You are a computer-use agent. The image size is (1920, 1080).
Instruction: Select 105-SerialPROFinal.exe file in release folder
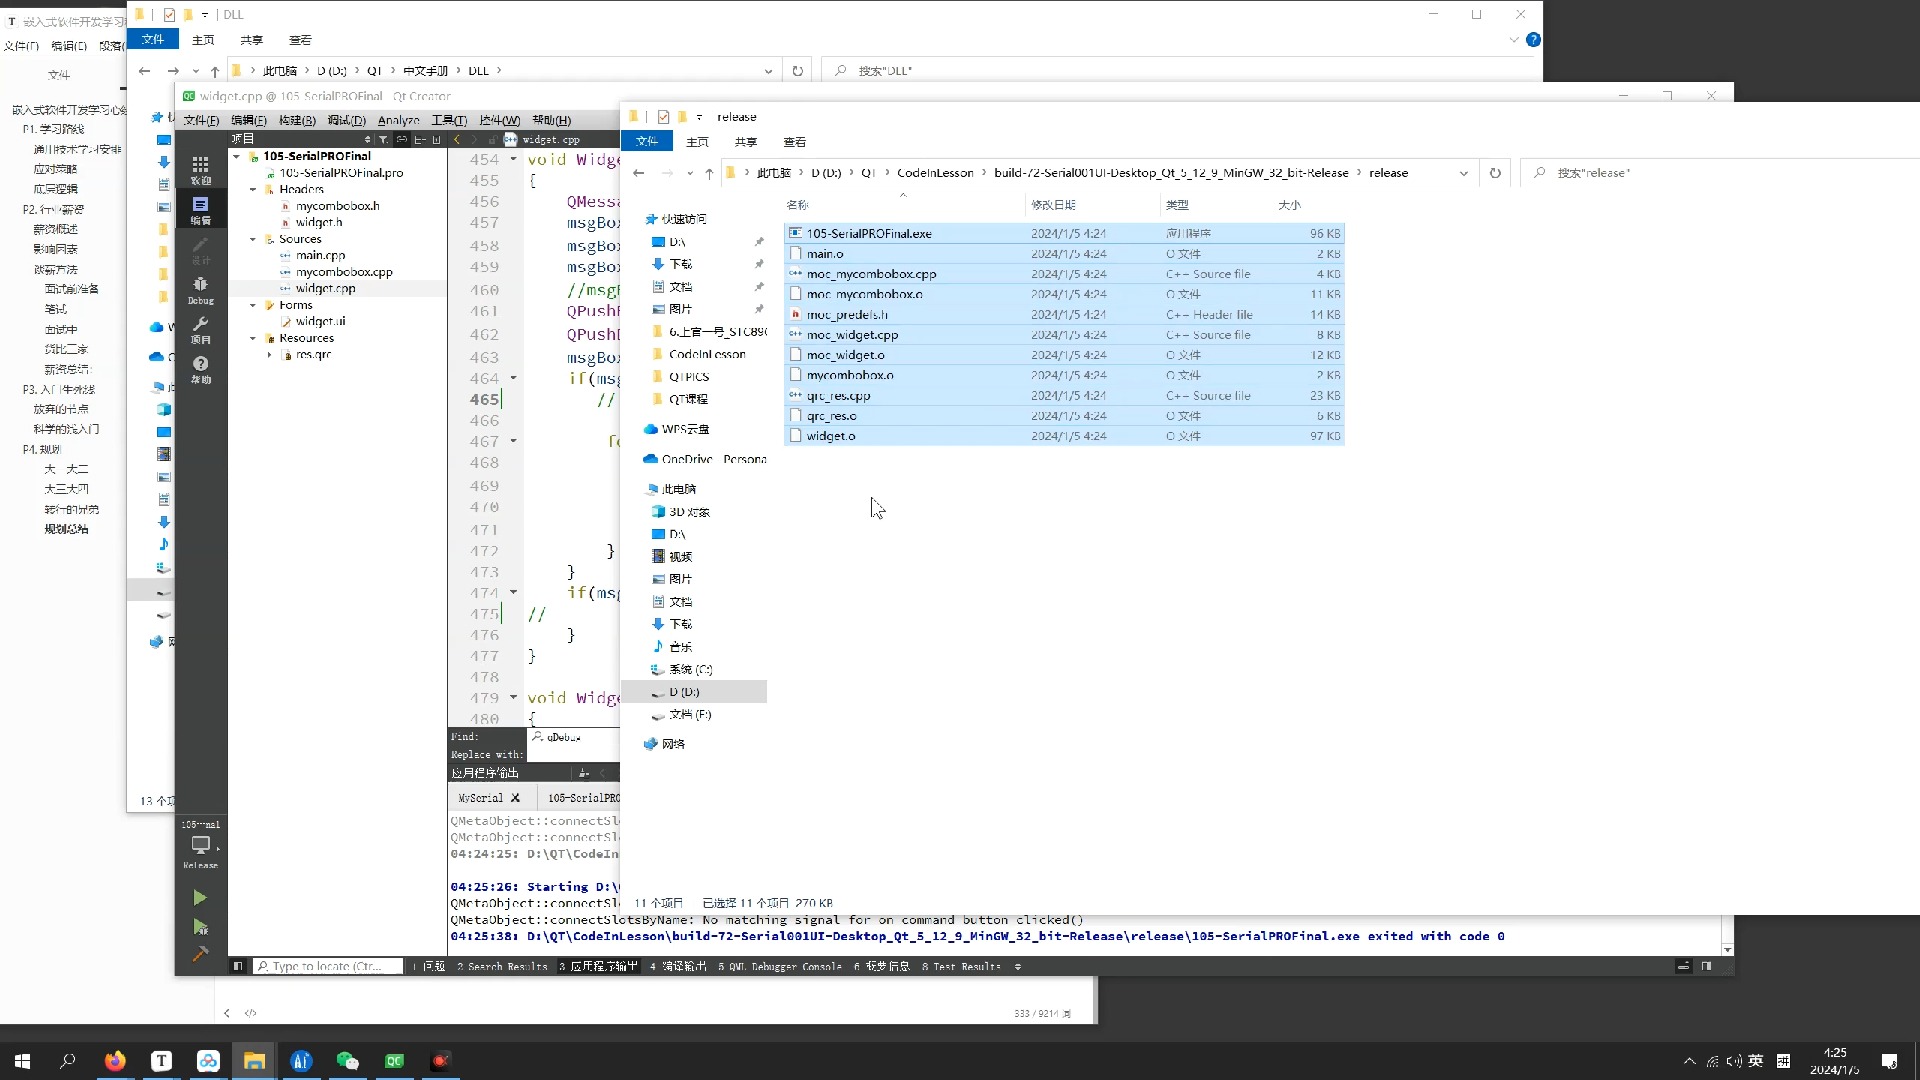(x=1064, y=233)
